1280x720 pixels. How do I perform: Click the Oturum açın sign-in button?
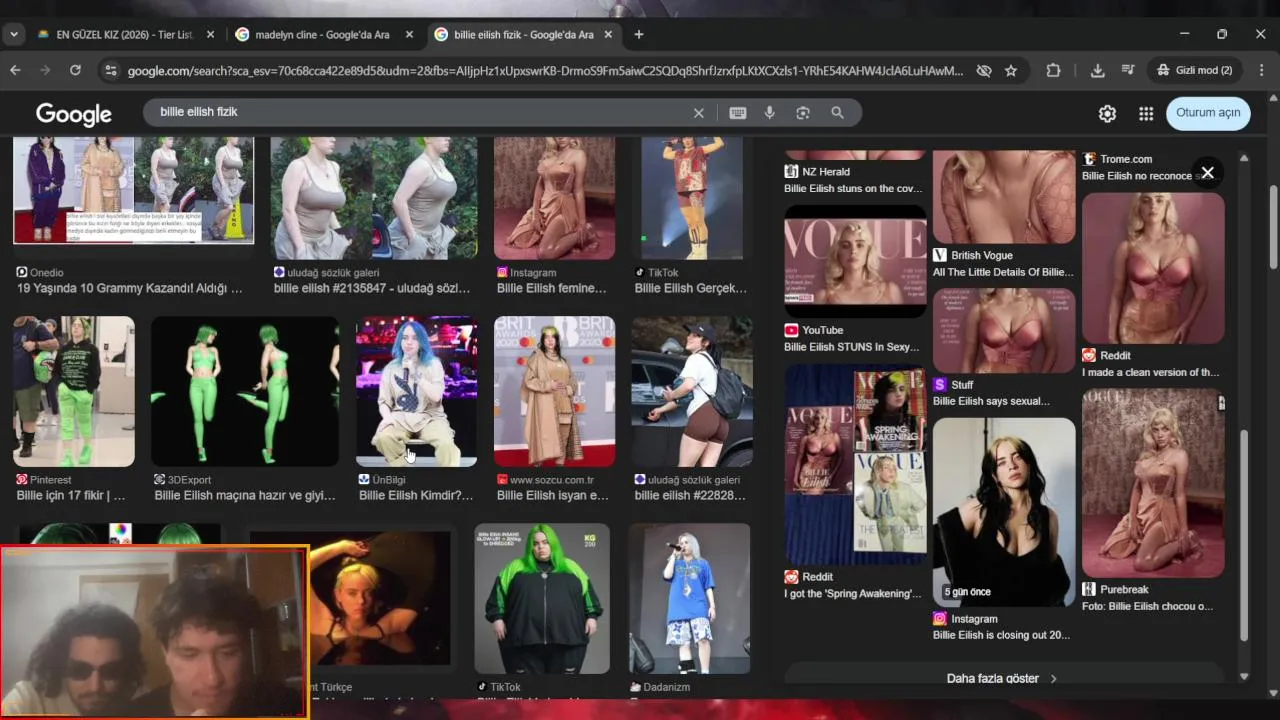tap(1208, 112)
